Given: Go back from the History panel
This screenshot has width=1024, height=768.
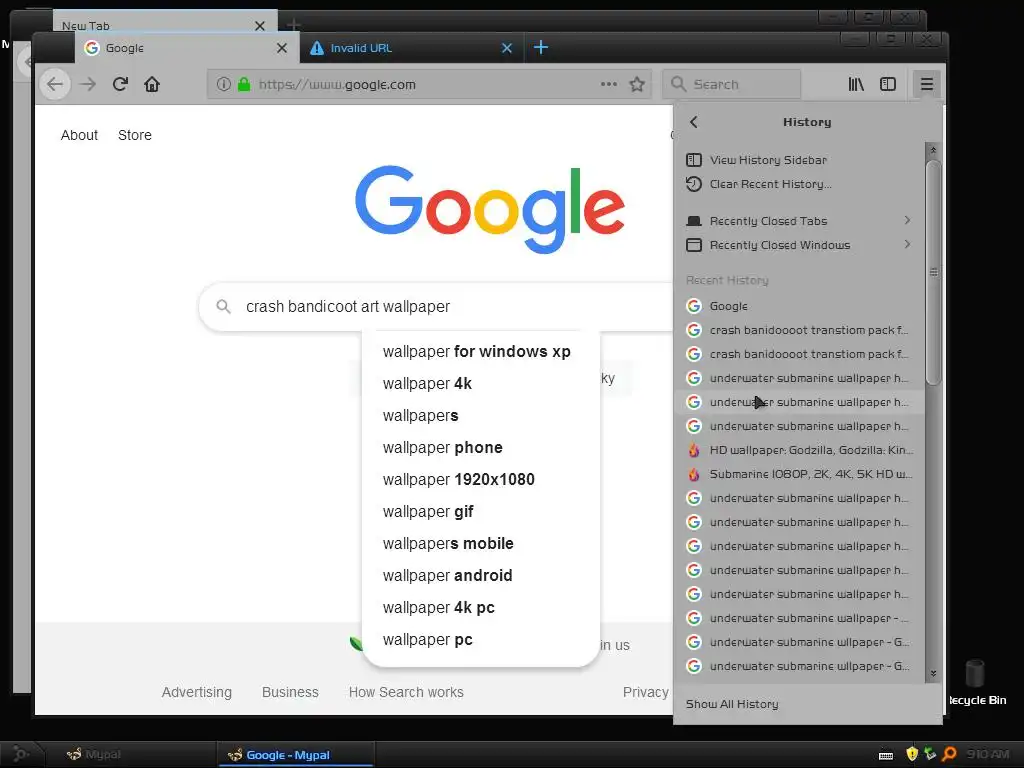Looking at the screenshot, I should 694,122.
